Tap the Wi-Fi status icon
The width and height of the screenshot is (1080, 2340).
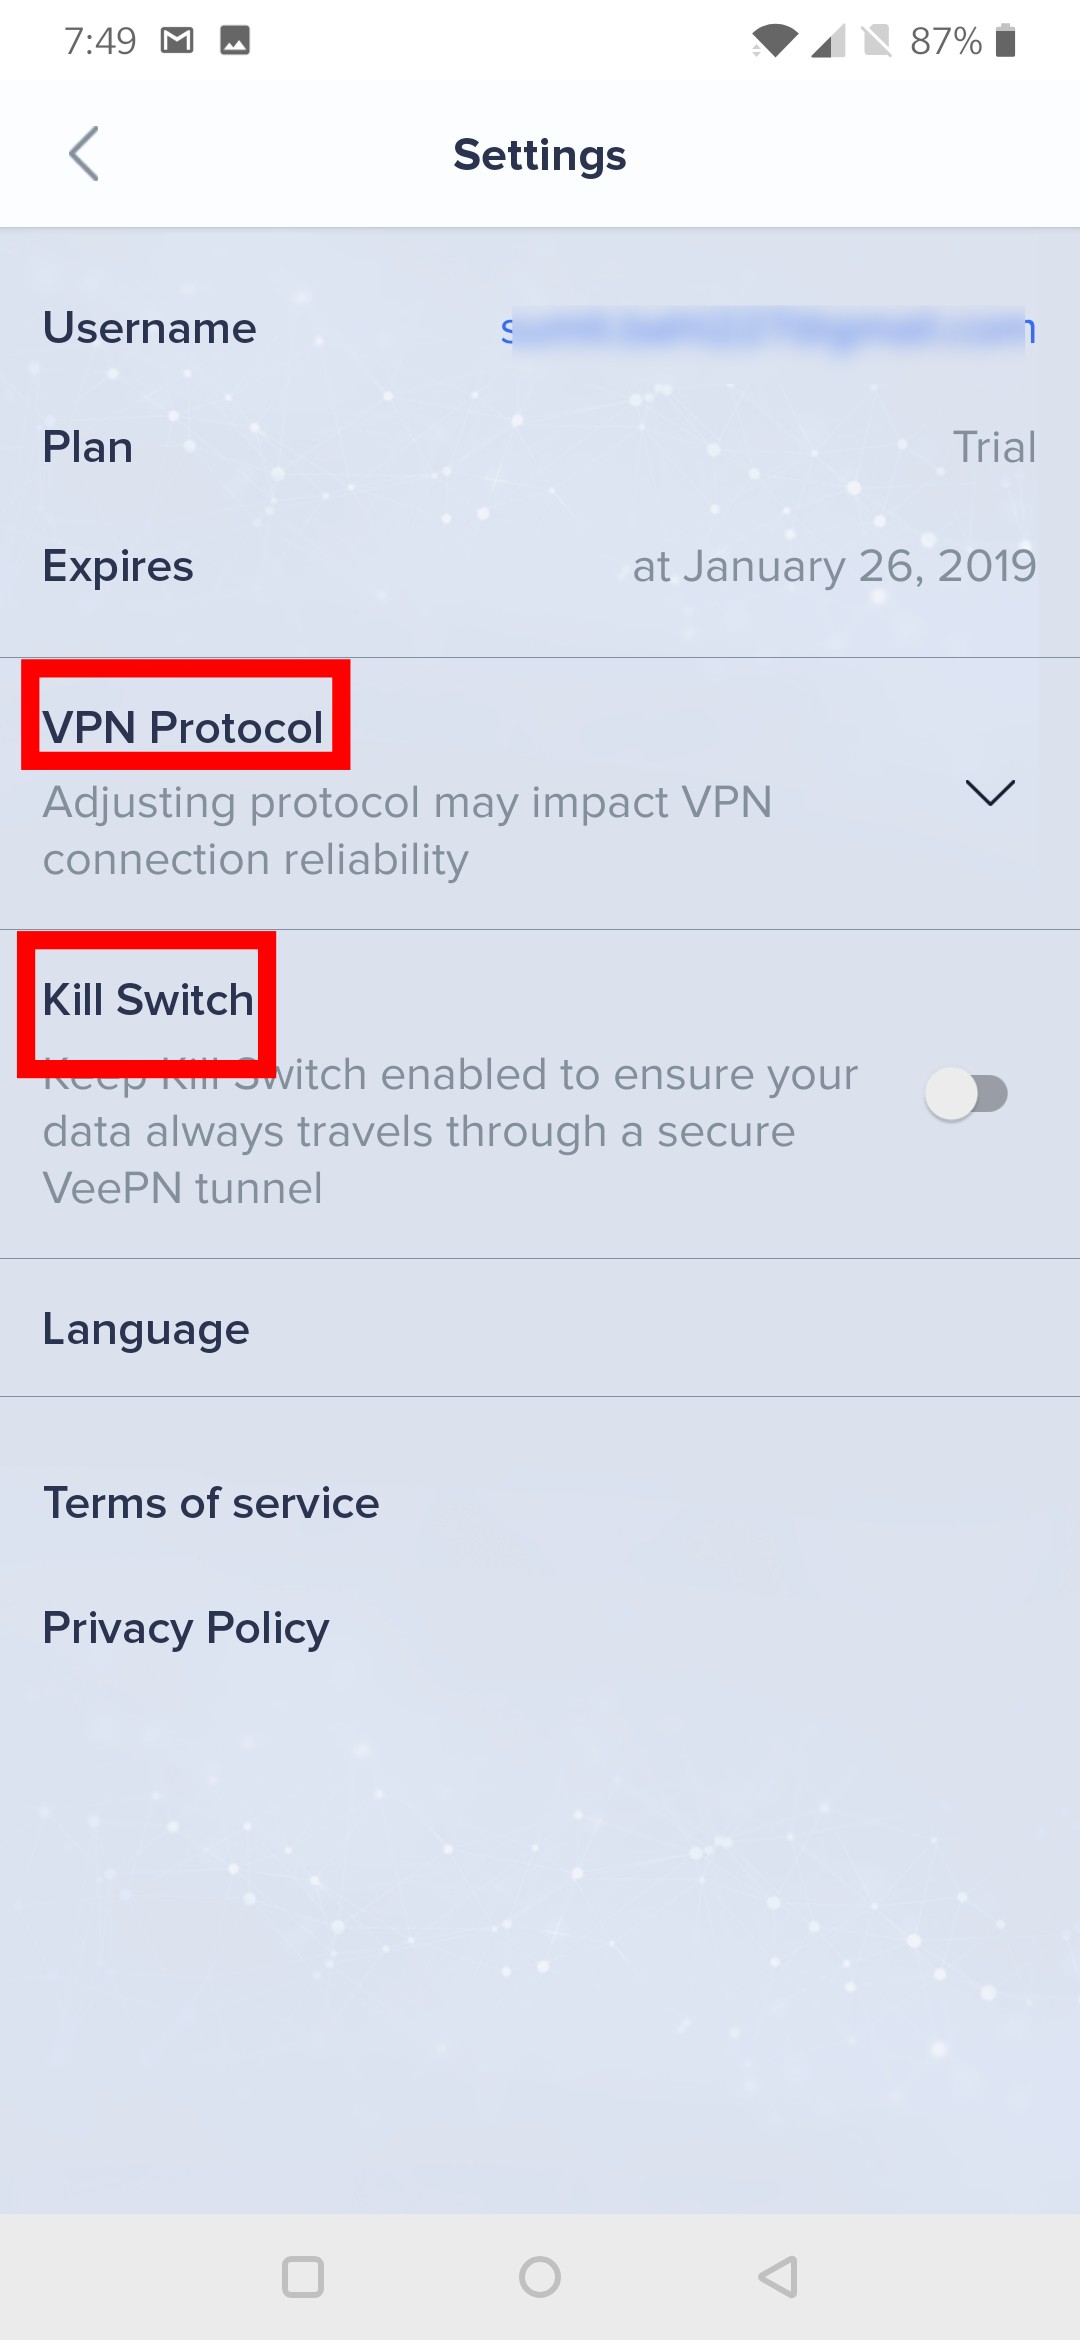click(774, 41)
